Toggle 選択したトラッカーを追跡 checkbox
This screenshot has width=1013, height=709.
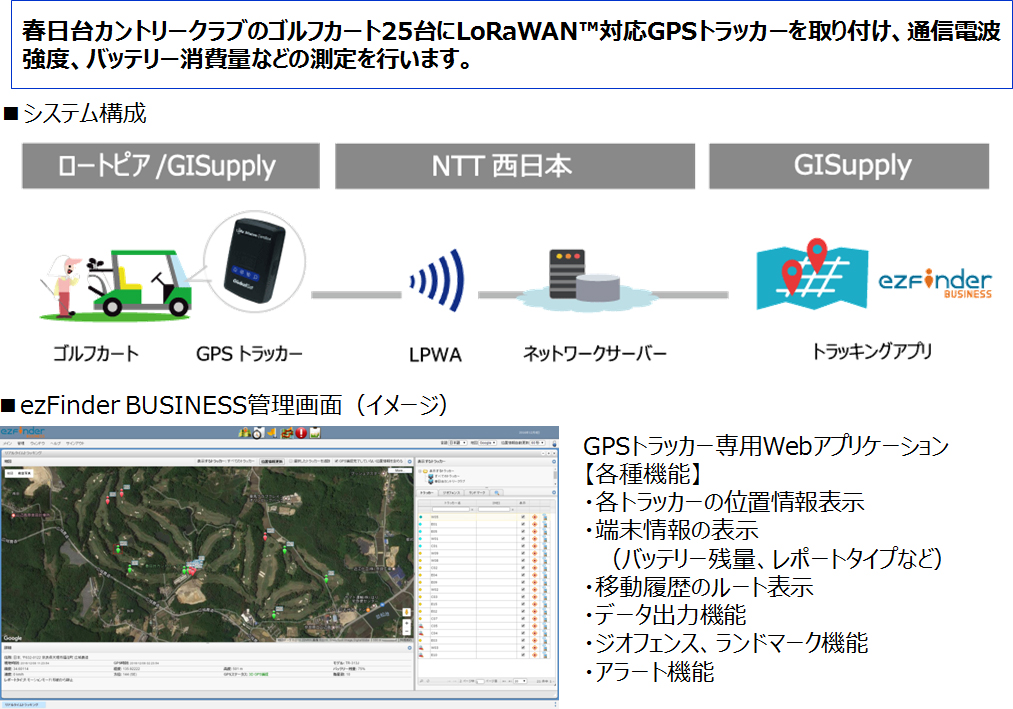click(291, 461)
